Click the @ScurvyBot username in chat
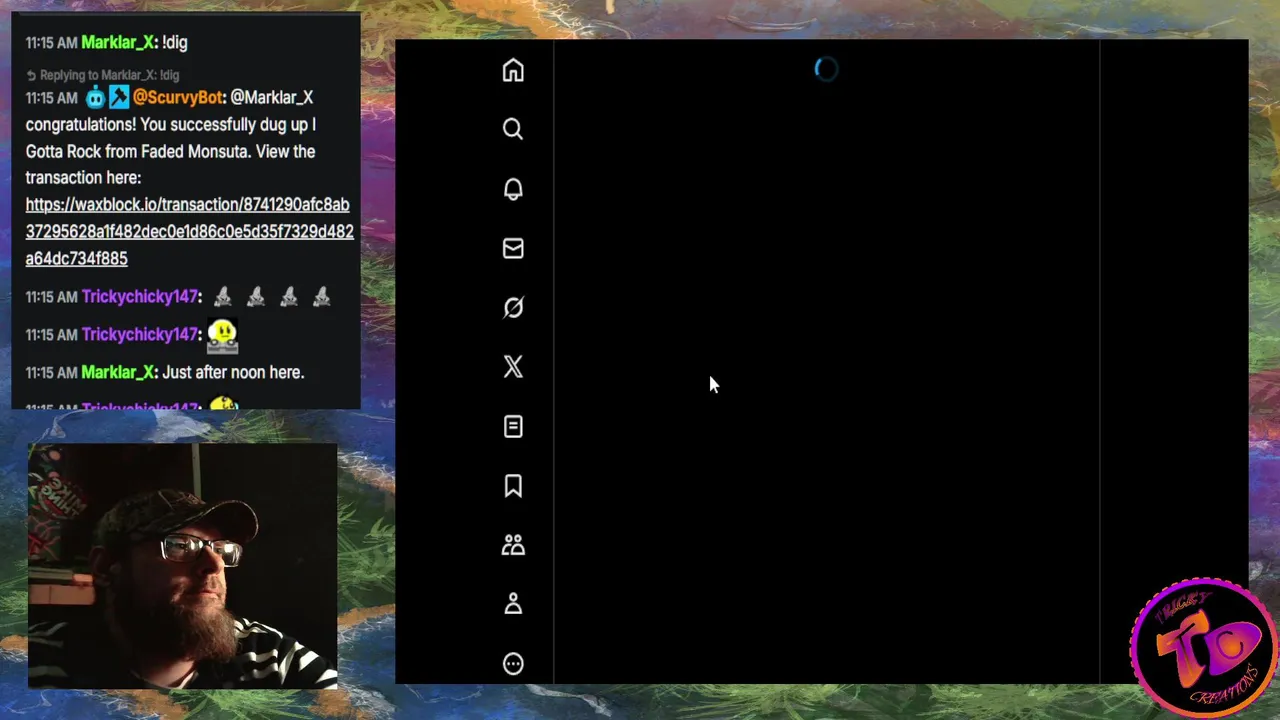 (178, 97)
